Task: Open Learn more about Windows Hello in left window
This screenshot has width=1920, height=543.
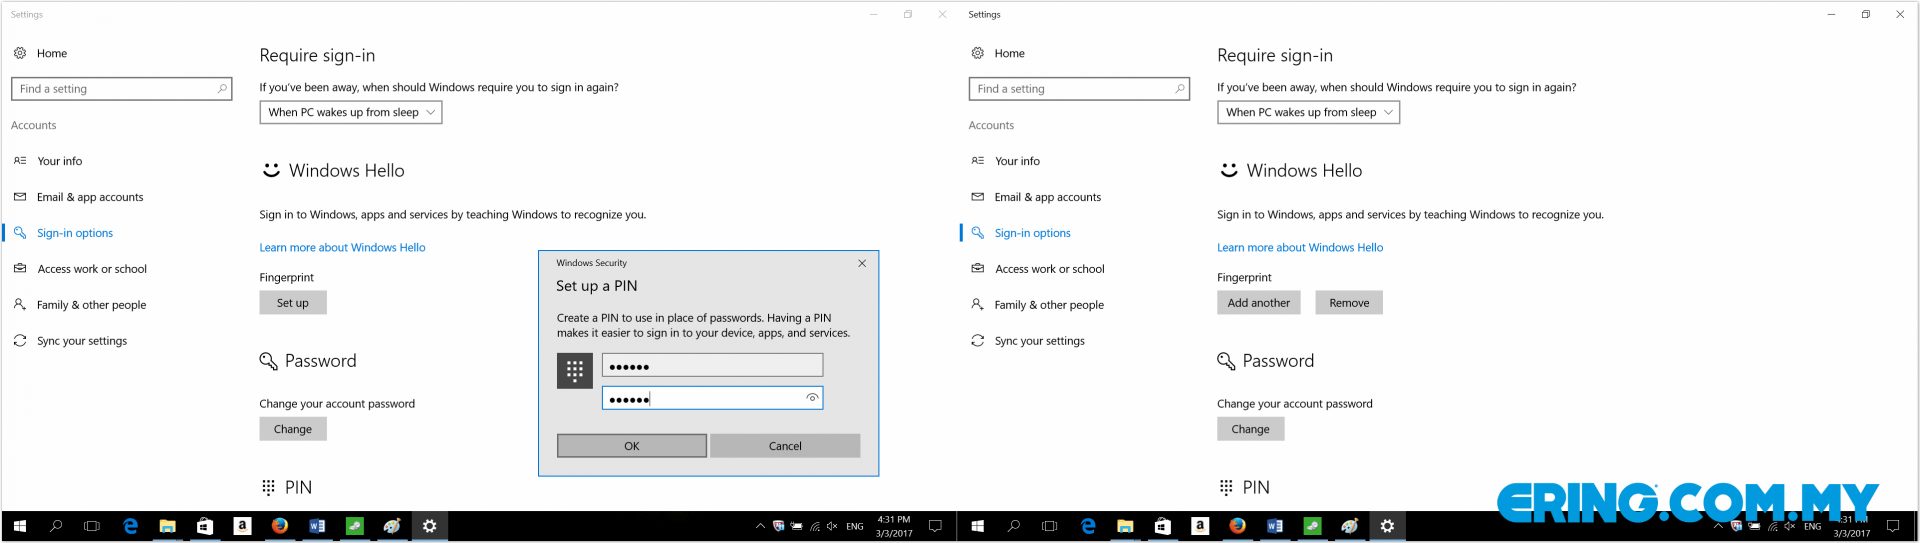Action: click(x=342, y=247)
